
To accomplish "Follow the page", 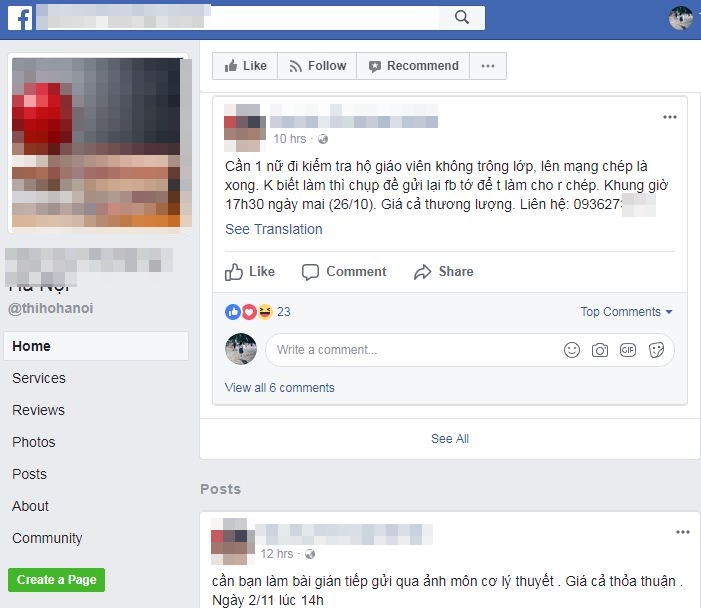I will point(317,66).
